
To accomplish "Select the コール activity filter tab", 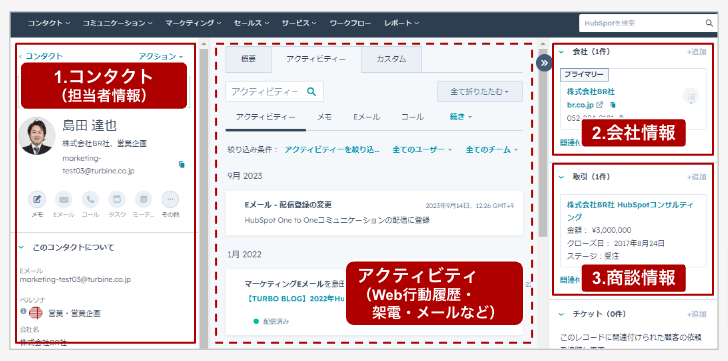I will click(412, 117).
